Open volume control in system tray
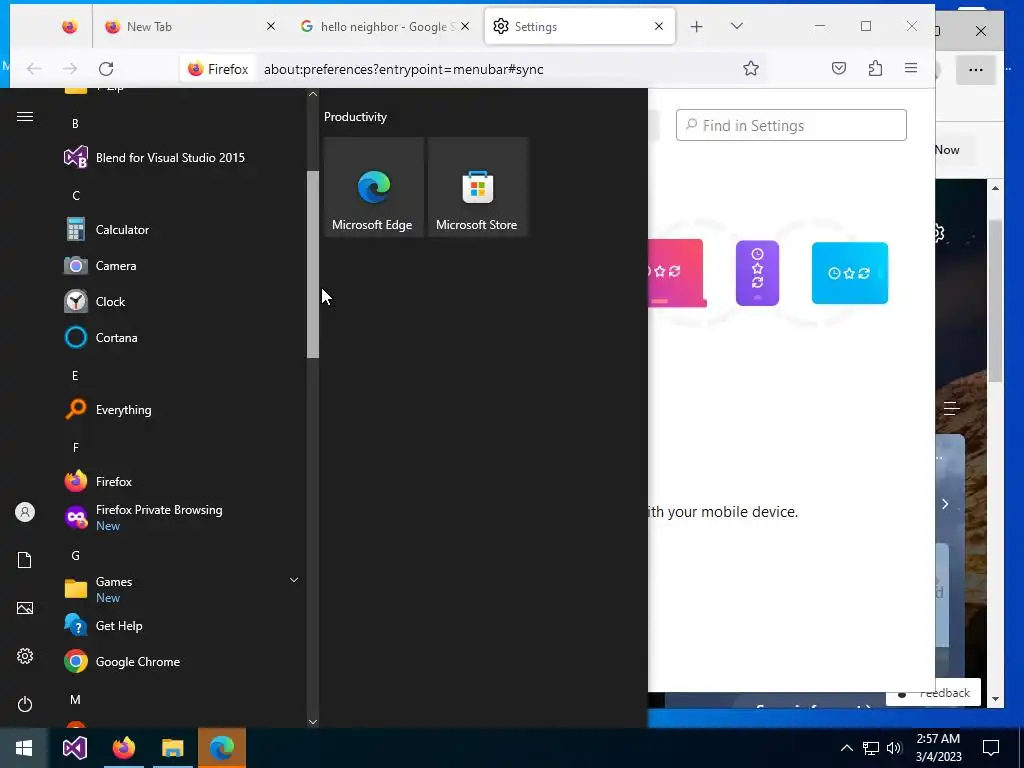The image size is (1024, 768). tap(894, 748)
